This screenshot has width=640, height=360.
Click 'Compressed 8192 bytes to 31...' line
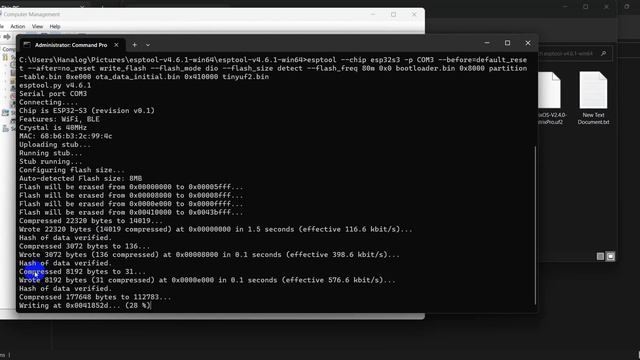point(82,272)
